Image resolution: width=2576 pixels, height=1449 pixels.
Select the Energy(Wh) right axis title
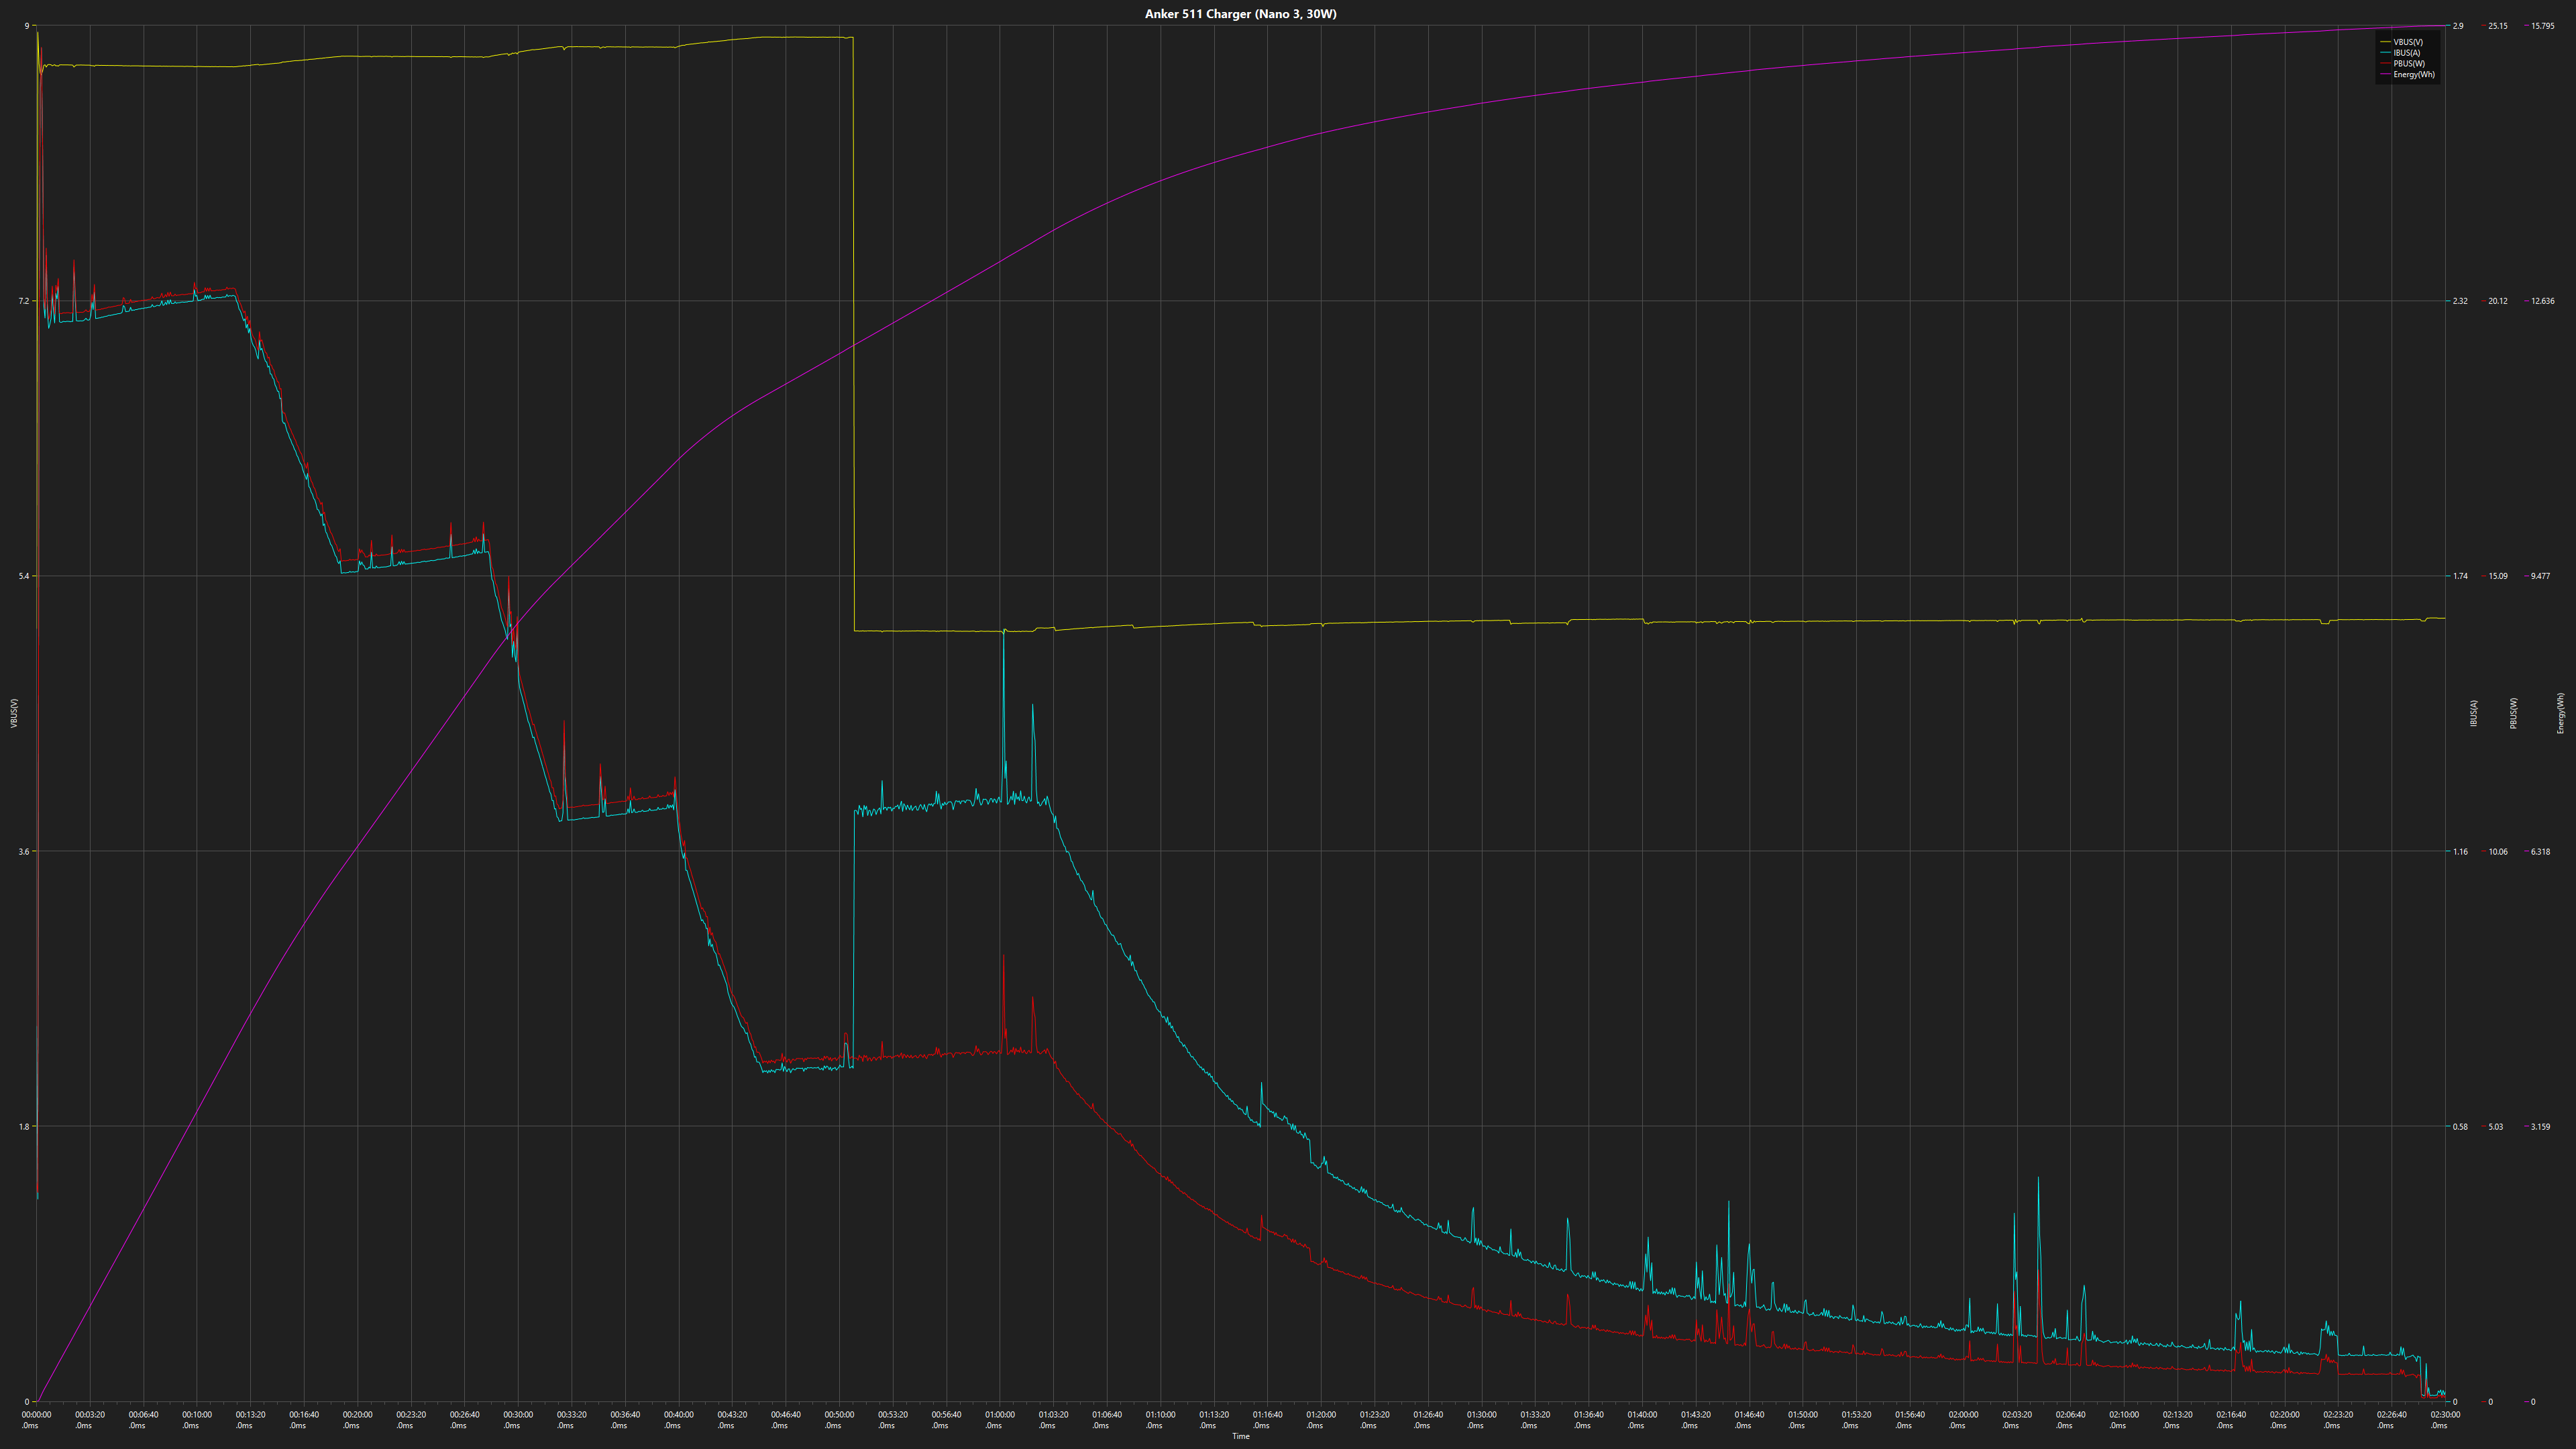tap(2560, 713)
